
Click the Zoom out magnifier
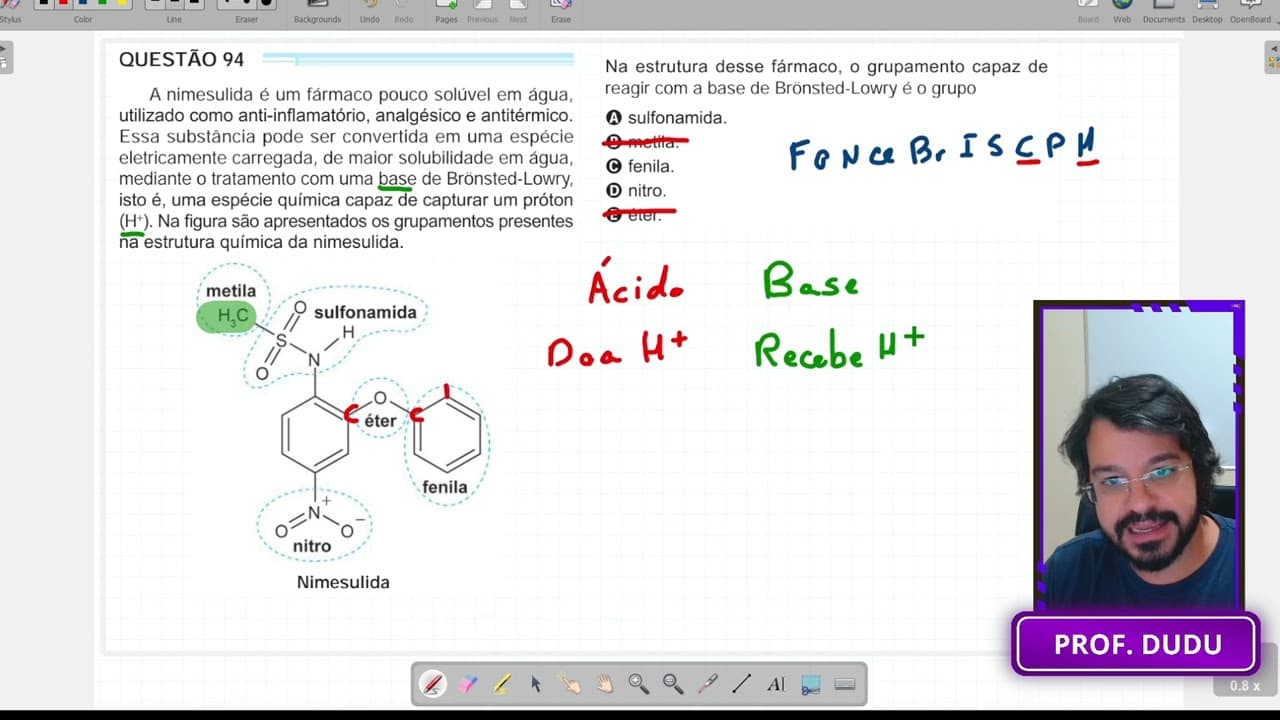[673, 684]
